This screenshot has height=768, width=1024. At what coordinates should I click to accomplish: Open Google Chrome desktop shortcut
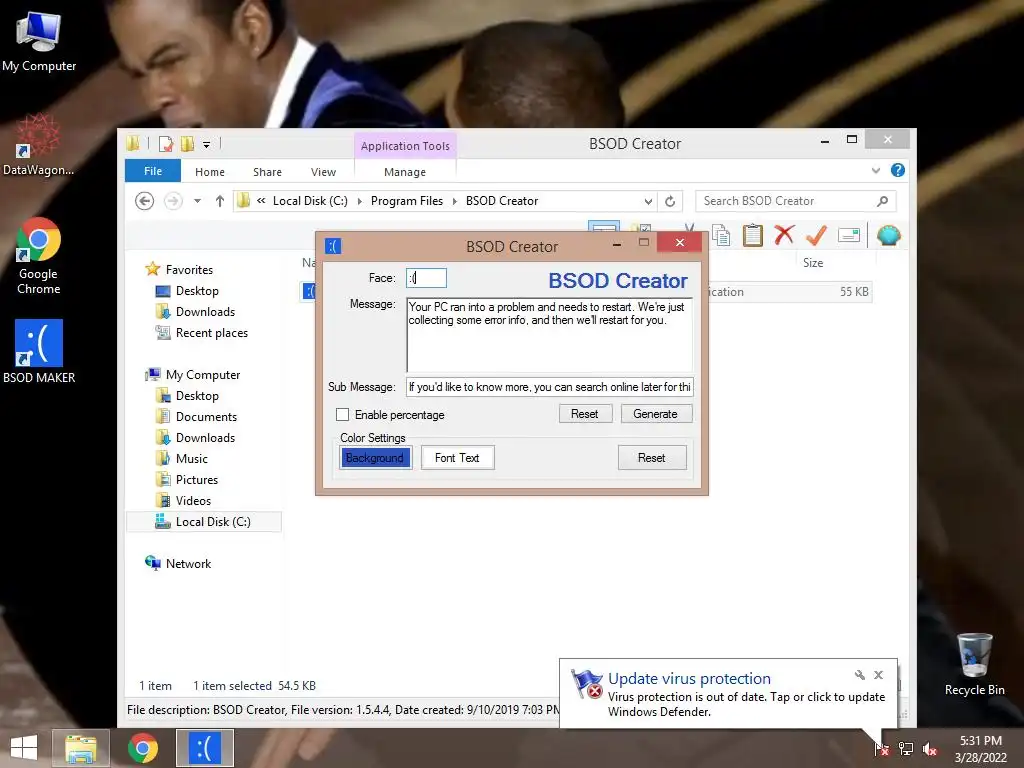point(38,256)
